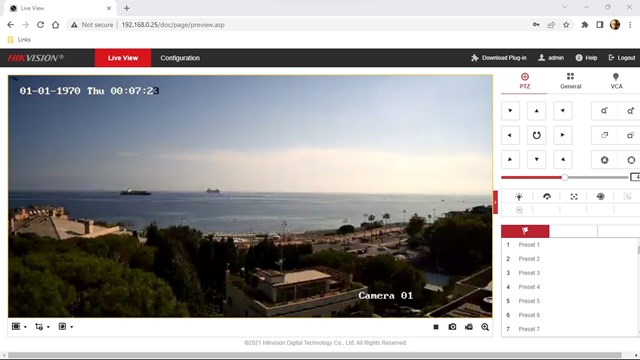Start recording with the video camera icon
The width and height of the screenshot is (640, 360).
coord(469,327)
